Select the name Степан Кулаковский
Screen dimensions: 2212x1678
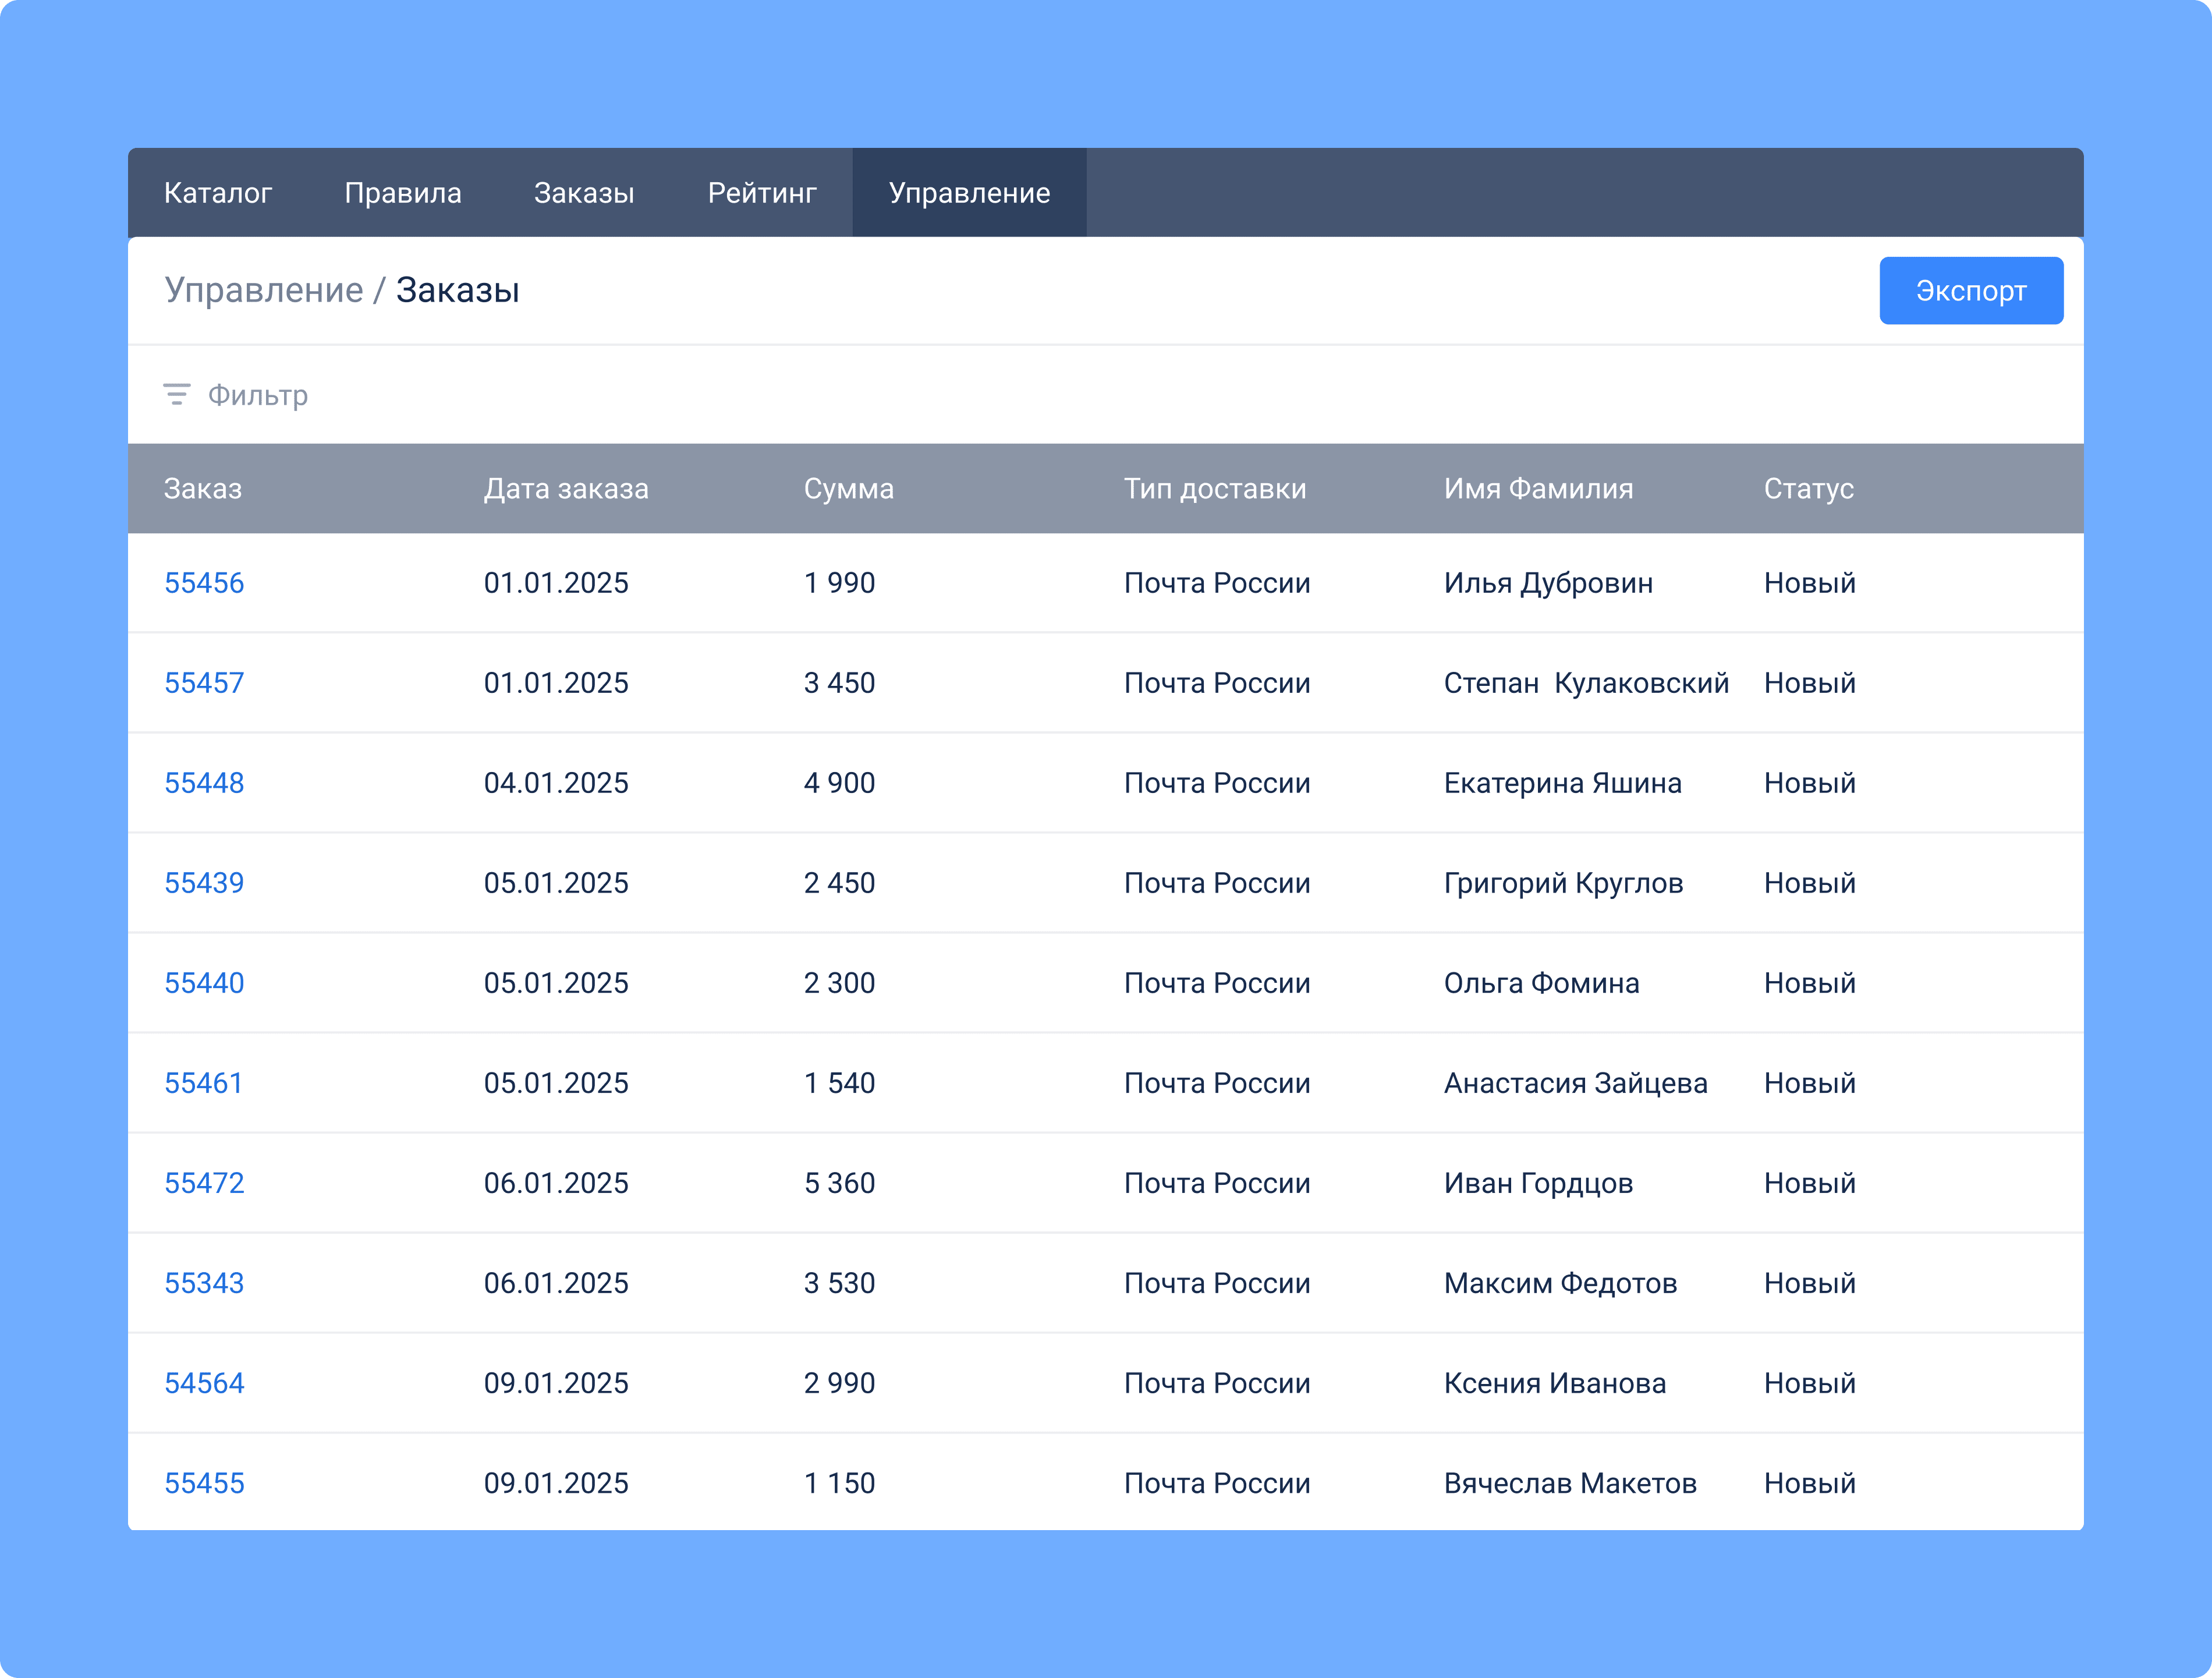1586,683
